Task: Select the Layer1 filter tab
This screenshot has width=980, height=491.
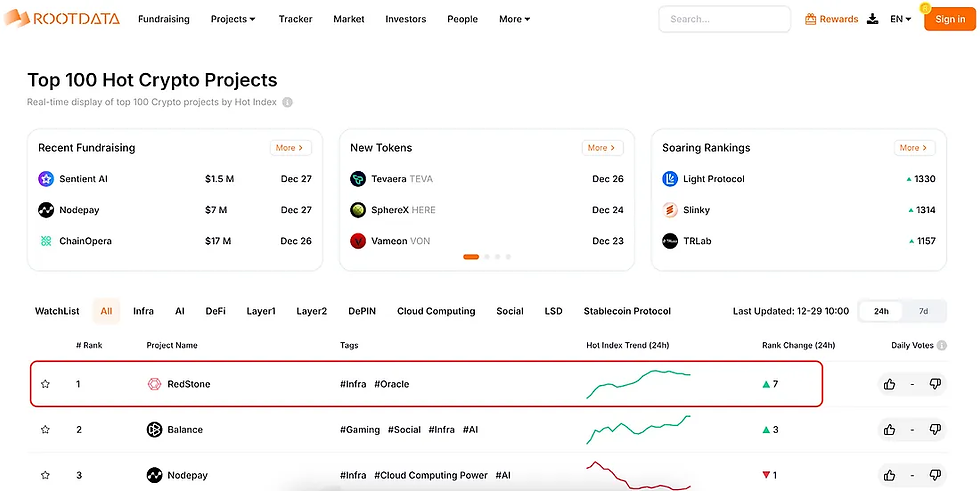Action: click(261, 311)
